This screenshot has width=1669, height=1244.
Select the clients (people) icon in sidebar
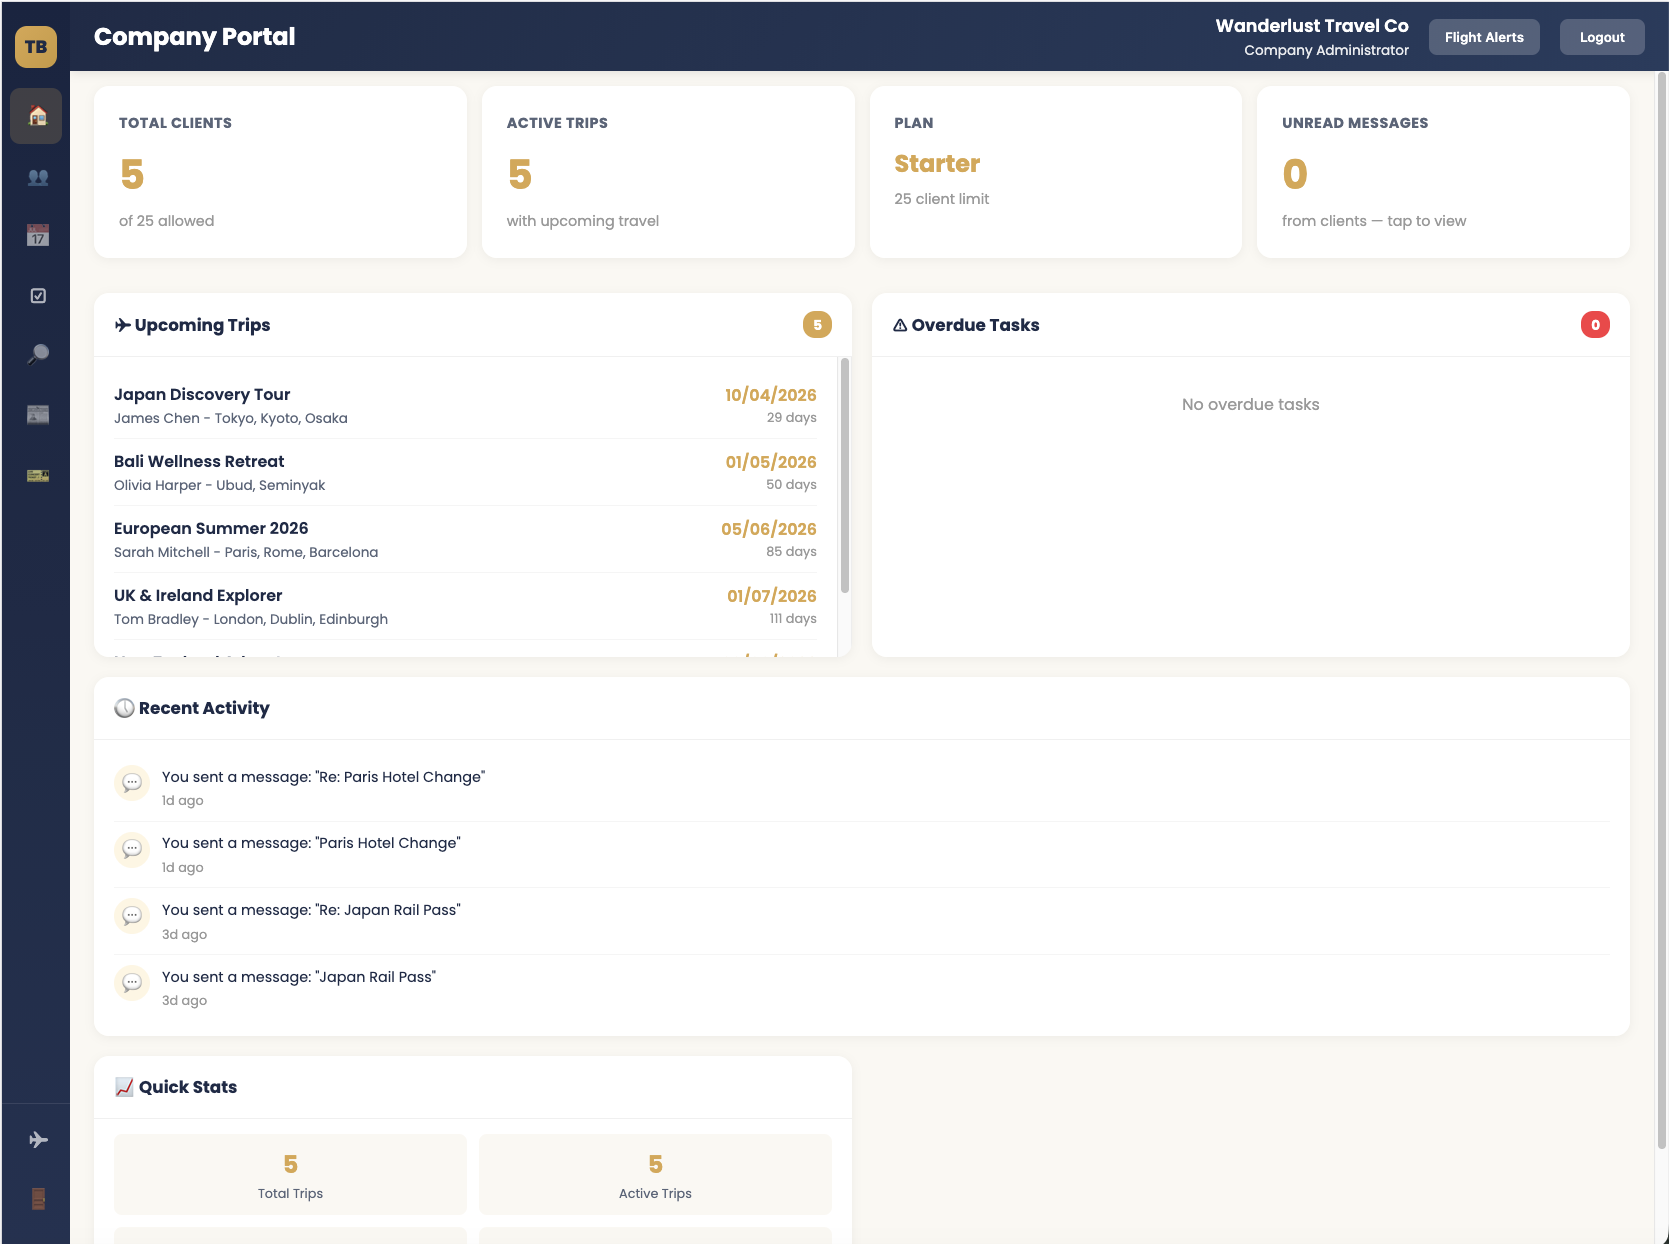pyautogui.click(x=36, y=176)
